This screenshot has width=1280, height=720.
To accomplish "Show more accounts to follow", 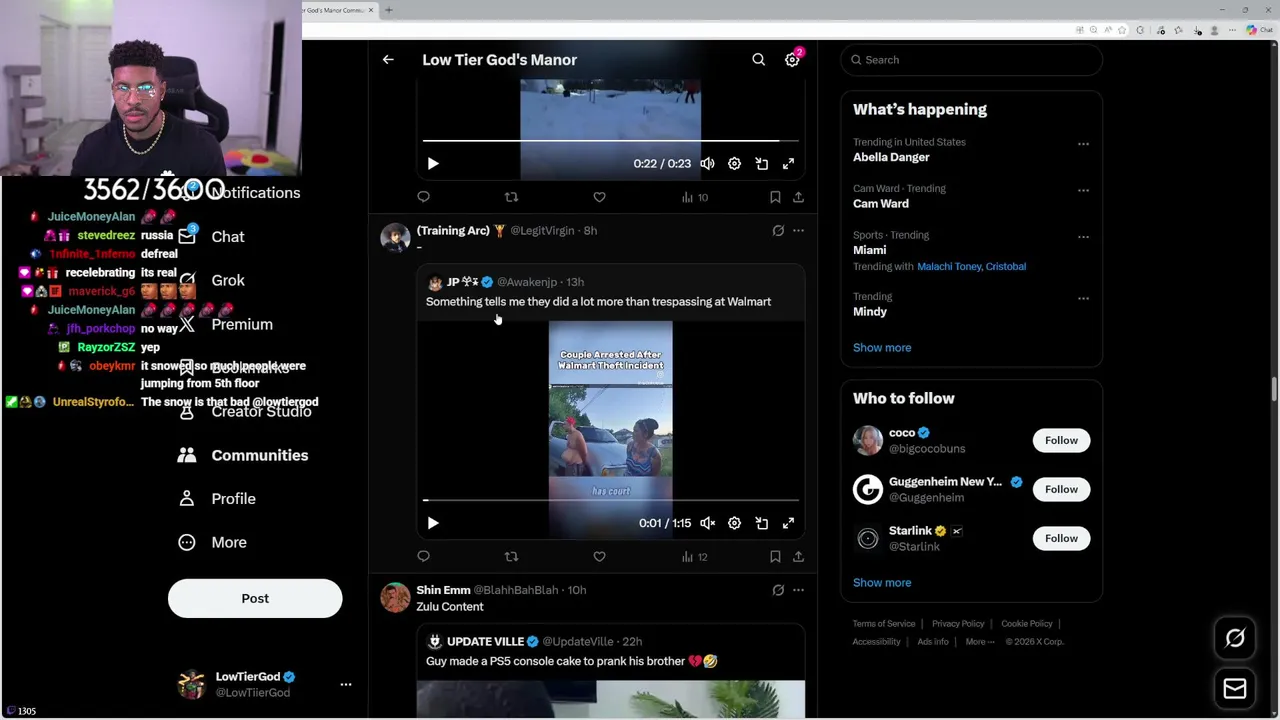I will coord(882,583).
